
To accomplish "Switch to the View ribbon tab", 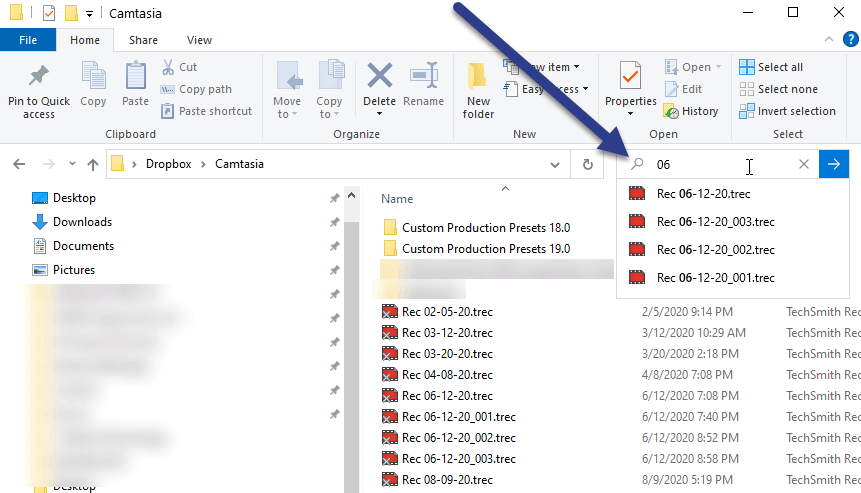I will (x=199, y=40).
